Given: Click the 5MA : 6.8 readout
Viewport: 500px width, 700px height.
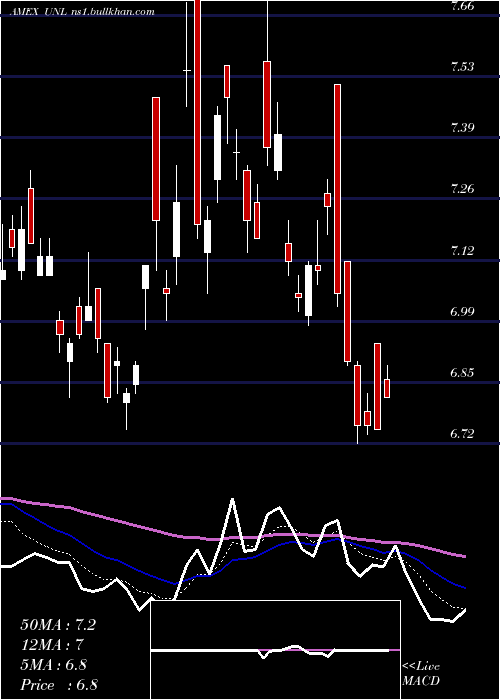Looking at the screenshot, I should 53,665.
